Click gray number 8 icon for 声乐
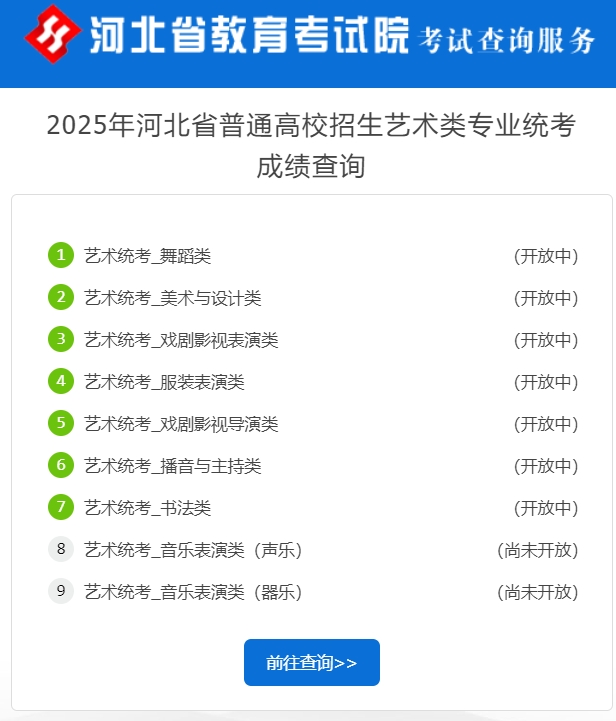The width and height of the screenshot is (616, 721). click(61, 550)
